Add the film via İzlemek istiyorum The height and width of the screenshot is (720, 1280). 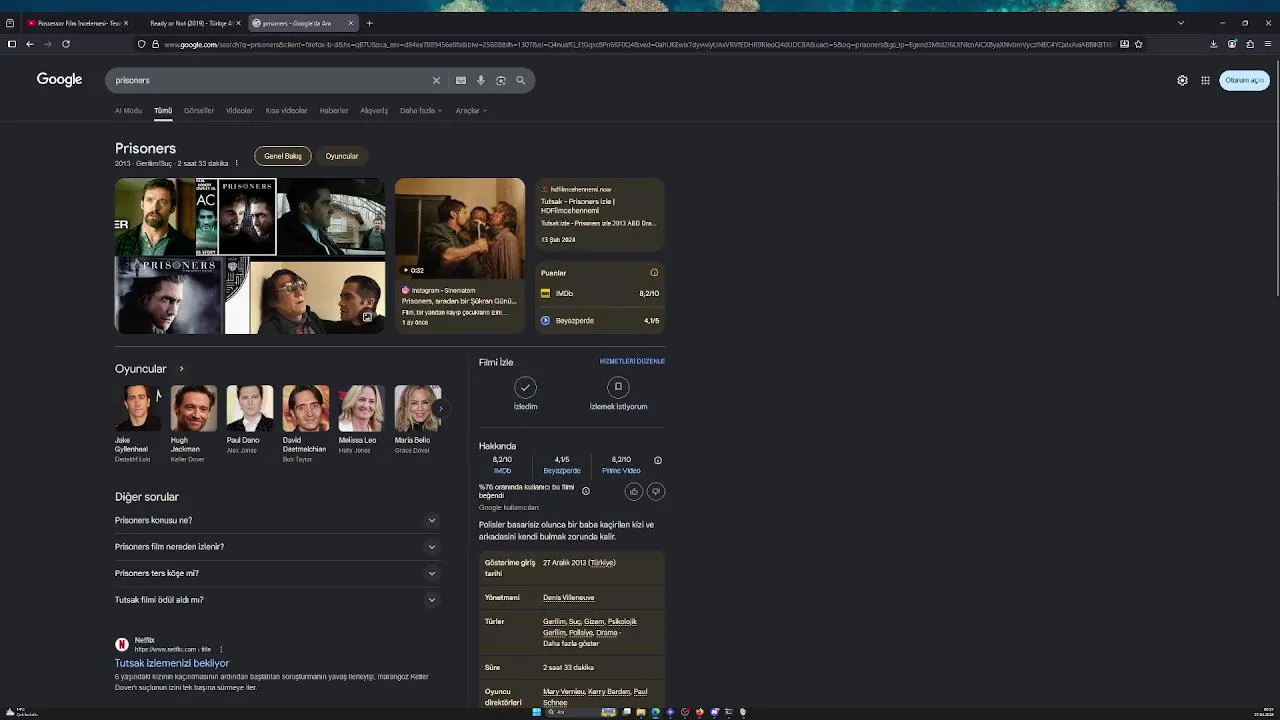tap(618, 394)
